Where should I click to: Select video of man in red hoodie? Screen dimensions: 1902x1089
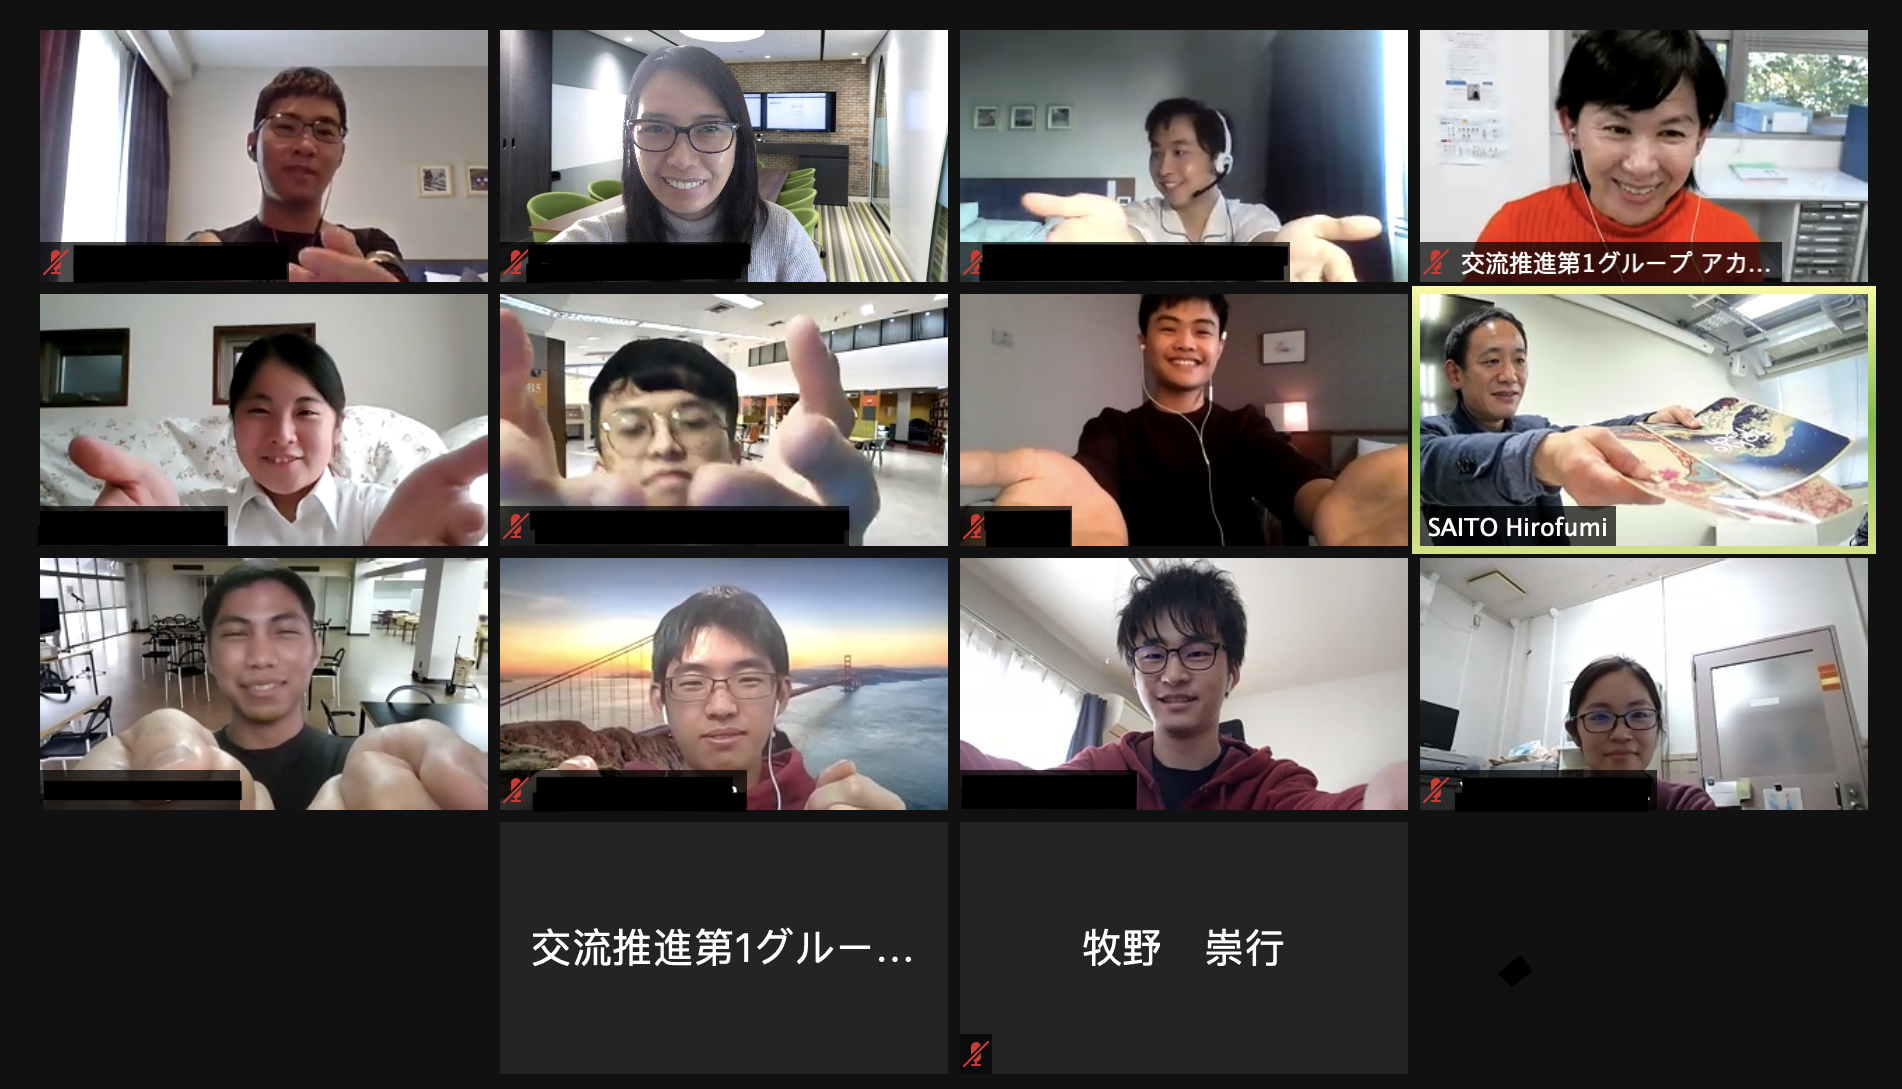(x=1184, y=684)
